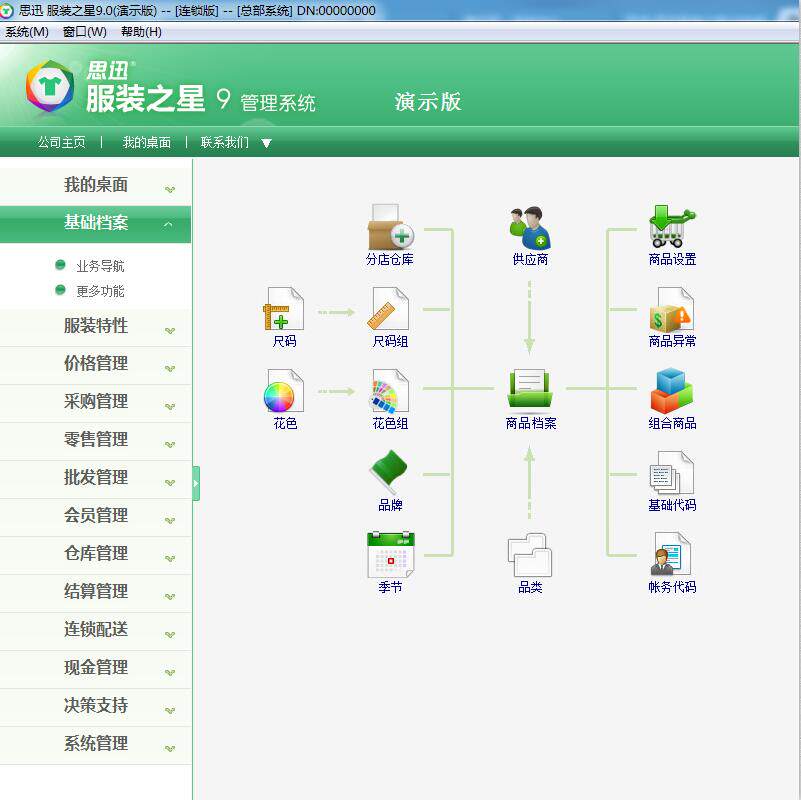801x800 pixels.
Task: Expand 现金管理 sidebar section
Action: pyautogui.click(x=96, y=668)
